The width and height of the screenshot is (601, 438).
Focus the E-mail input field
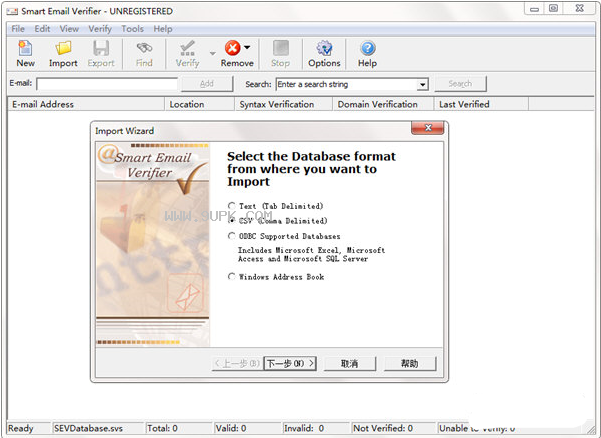click(x=107, y=84)
